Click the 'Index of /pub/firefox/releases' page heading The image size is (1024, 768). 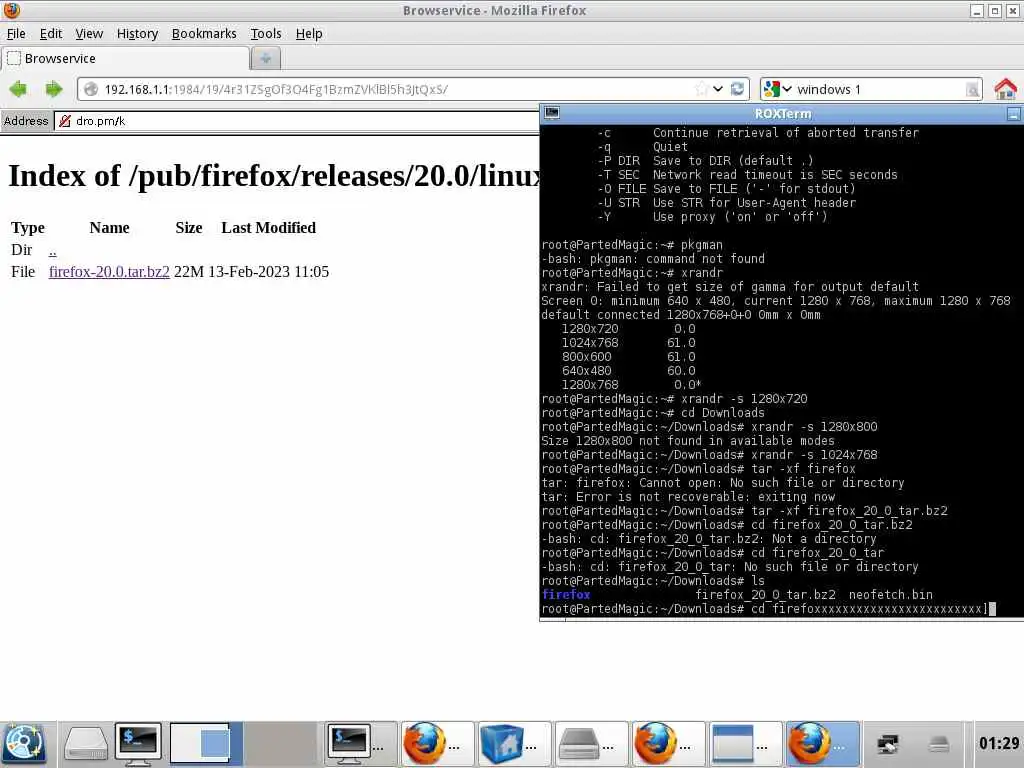[274, 176]
